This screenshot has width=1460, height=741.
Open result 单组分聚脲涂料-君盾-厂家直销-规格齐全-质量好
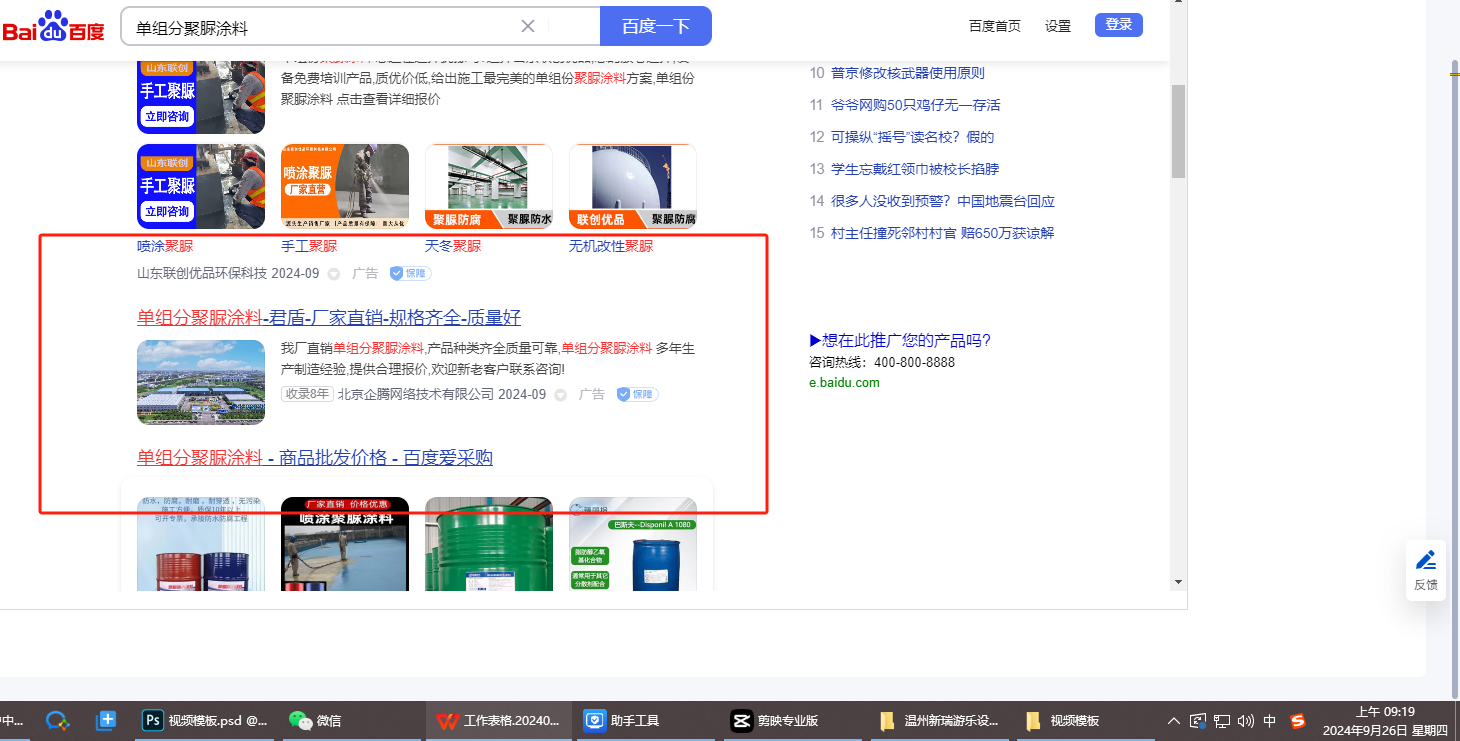pos(329,318)
